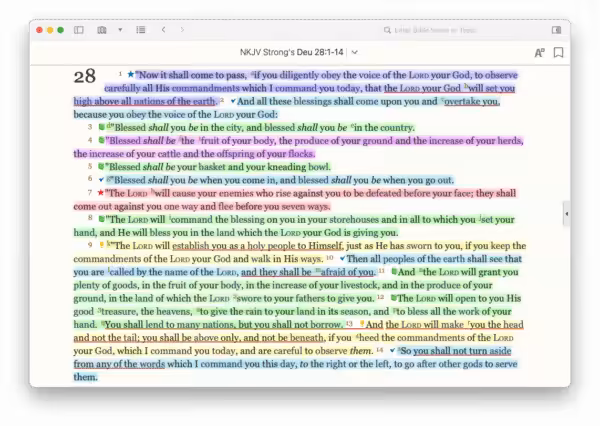600x426 pixels.
Task: Click the green bookmark icon on verse 5
Action: pos(101,166)
